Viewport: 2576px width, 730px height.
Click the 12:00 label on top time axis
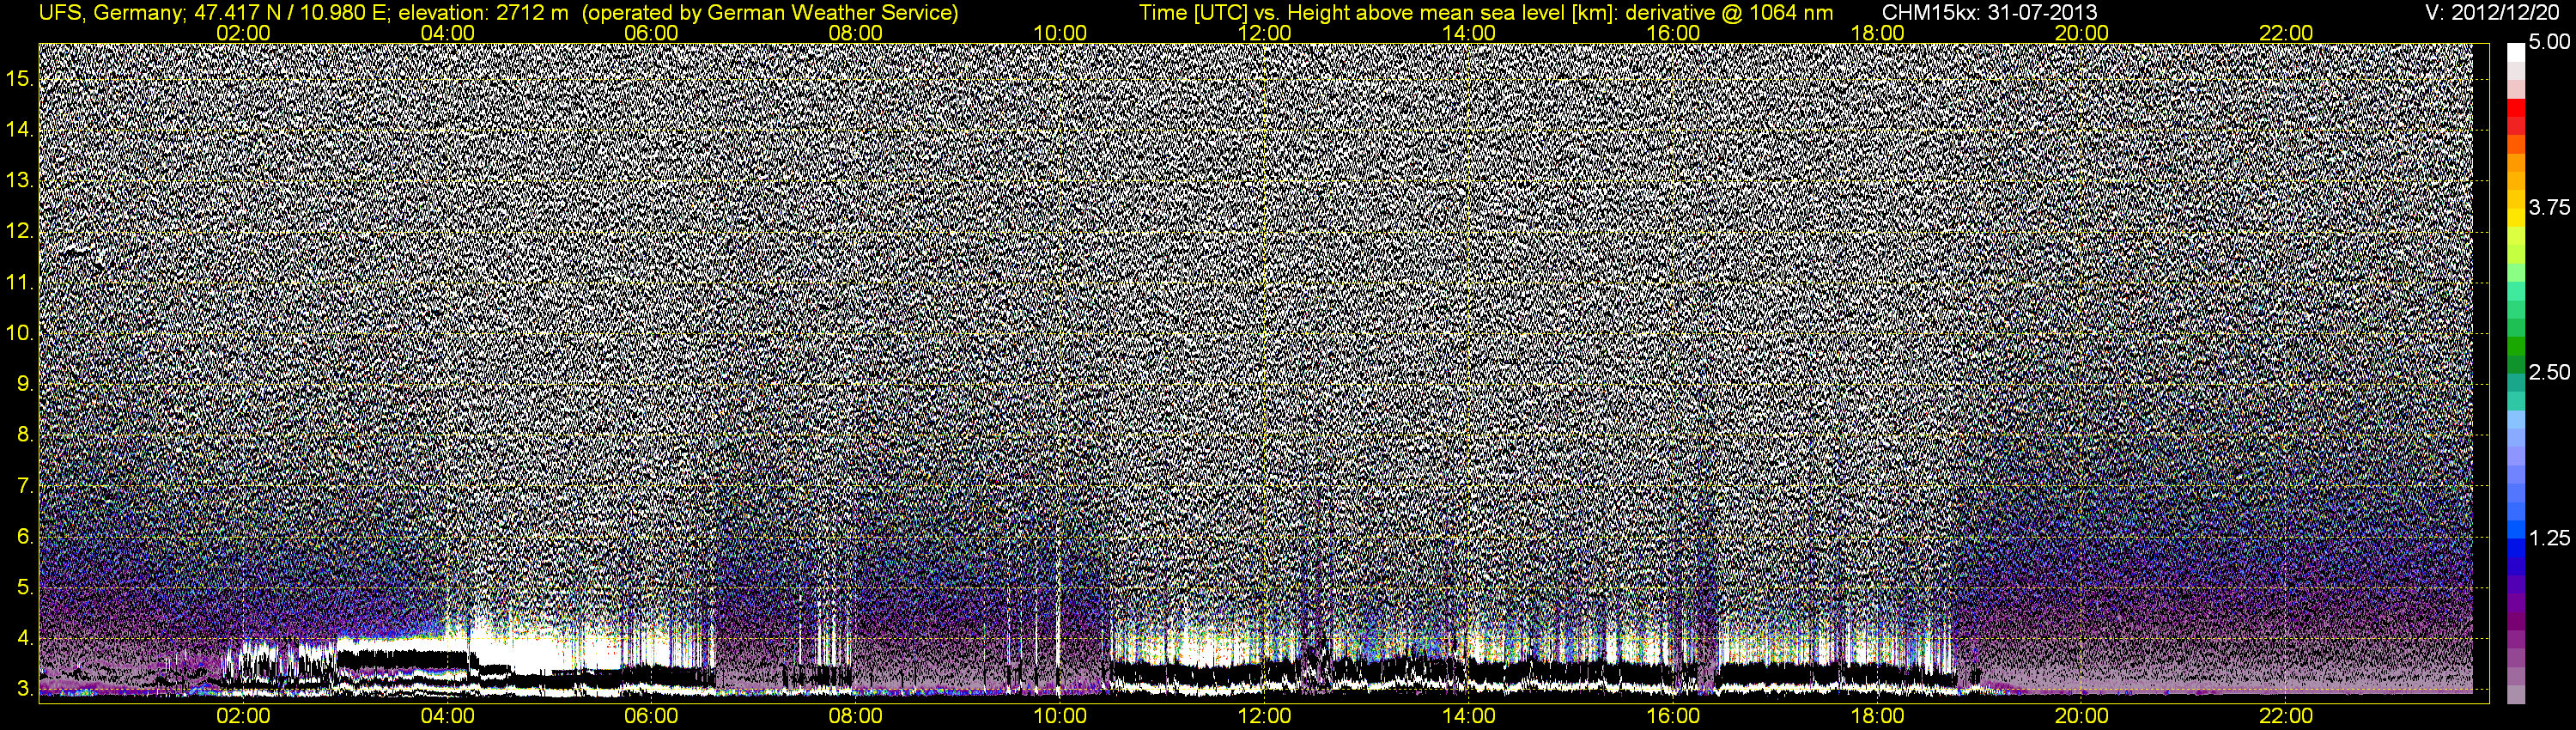(x=1264, y=33)
